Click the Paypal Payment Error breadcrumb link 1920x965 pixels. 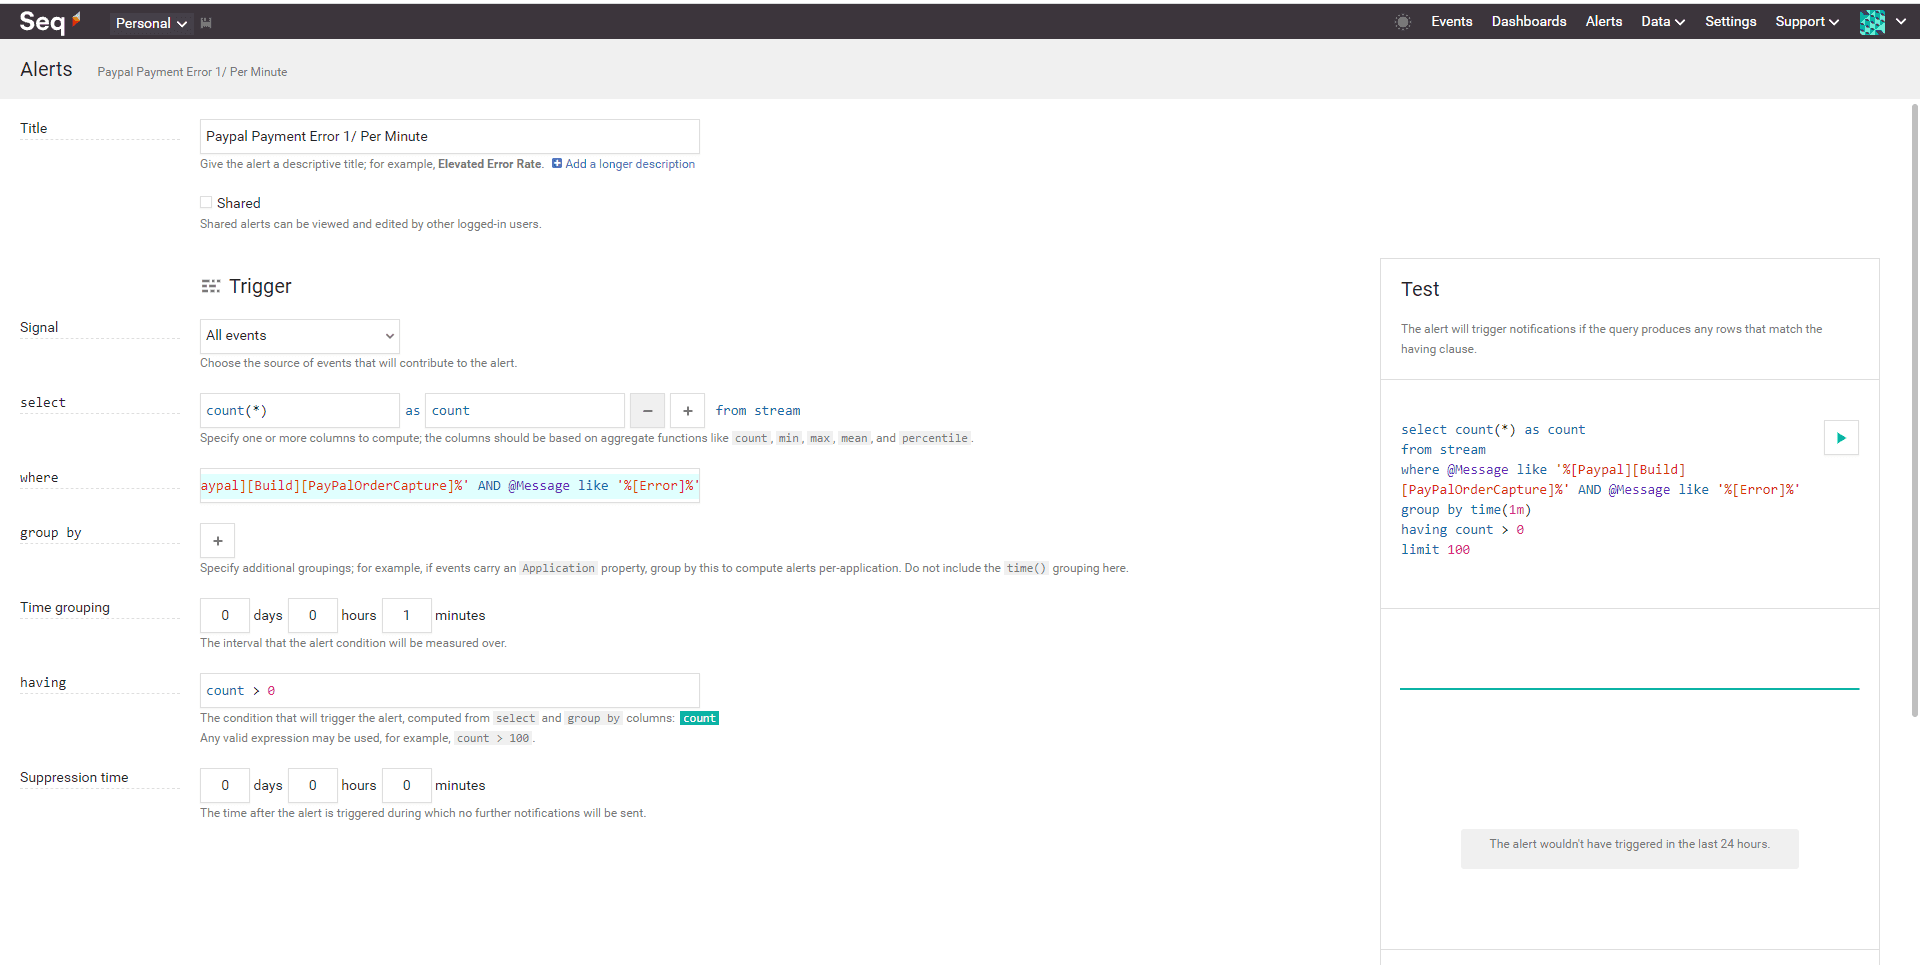click(191, 71)
